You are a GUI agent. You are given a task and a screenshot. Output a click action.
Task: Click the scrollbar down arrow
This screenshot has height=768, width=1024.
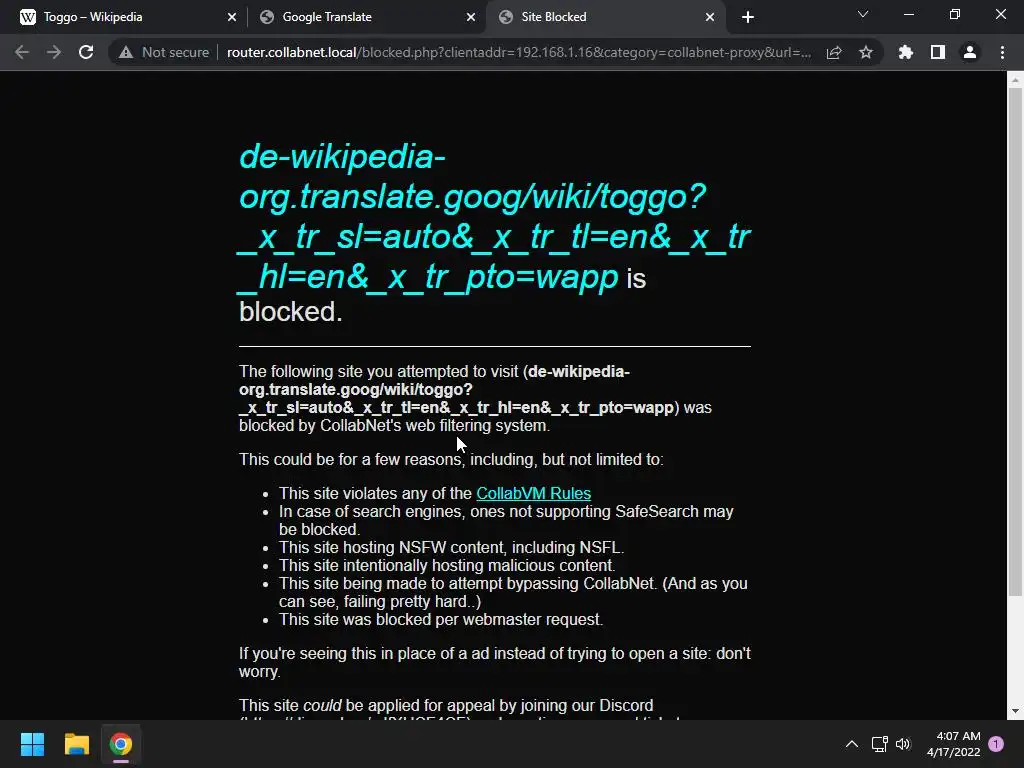click(x=1015, y=711)
